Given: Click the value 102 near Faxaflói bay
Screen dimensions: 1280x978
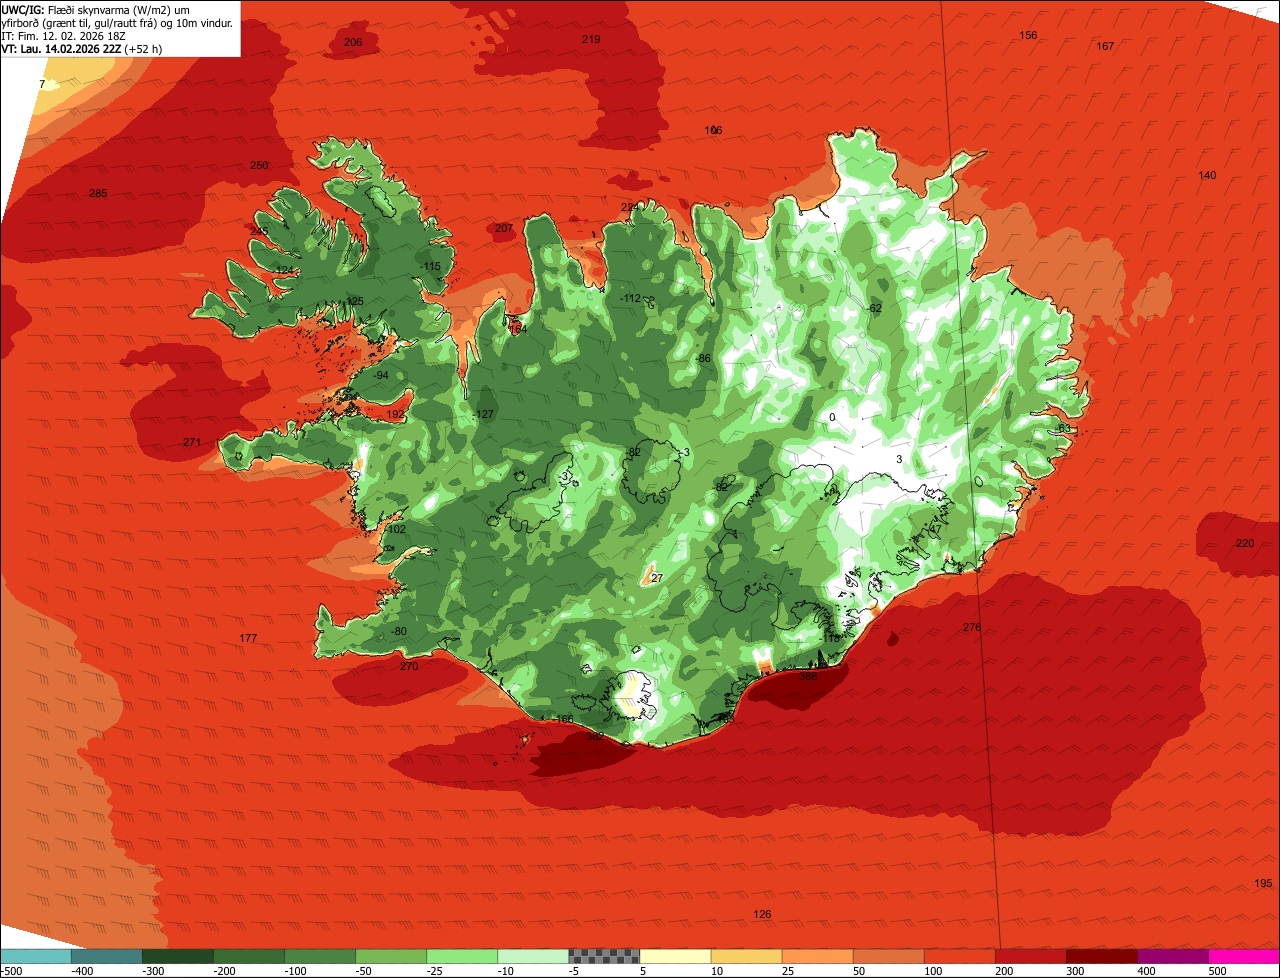Looking at the screenshot, I should point(397,529).
